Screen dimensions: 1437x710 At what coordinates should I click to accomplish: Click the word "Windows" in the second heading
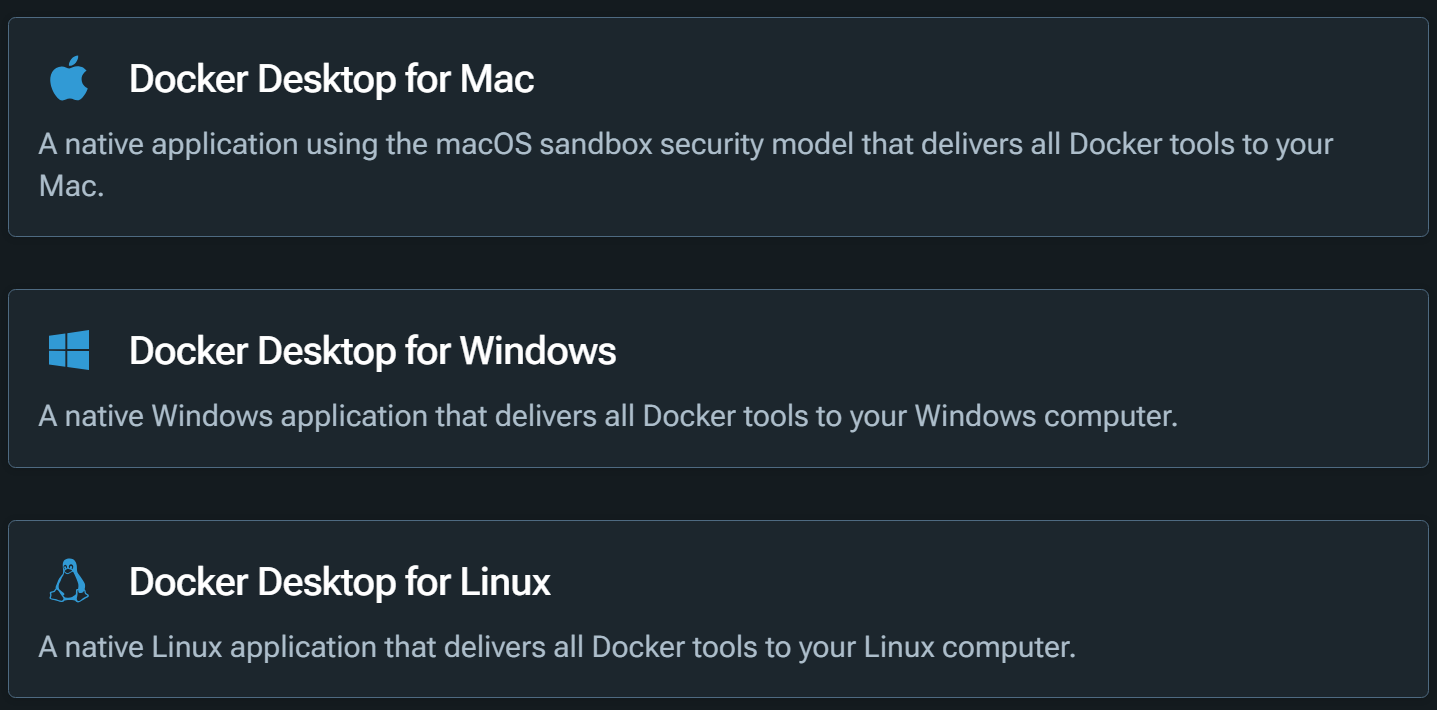click(538, 350)
